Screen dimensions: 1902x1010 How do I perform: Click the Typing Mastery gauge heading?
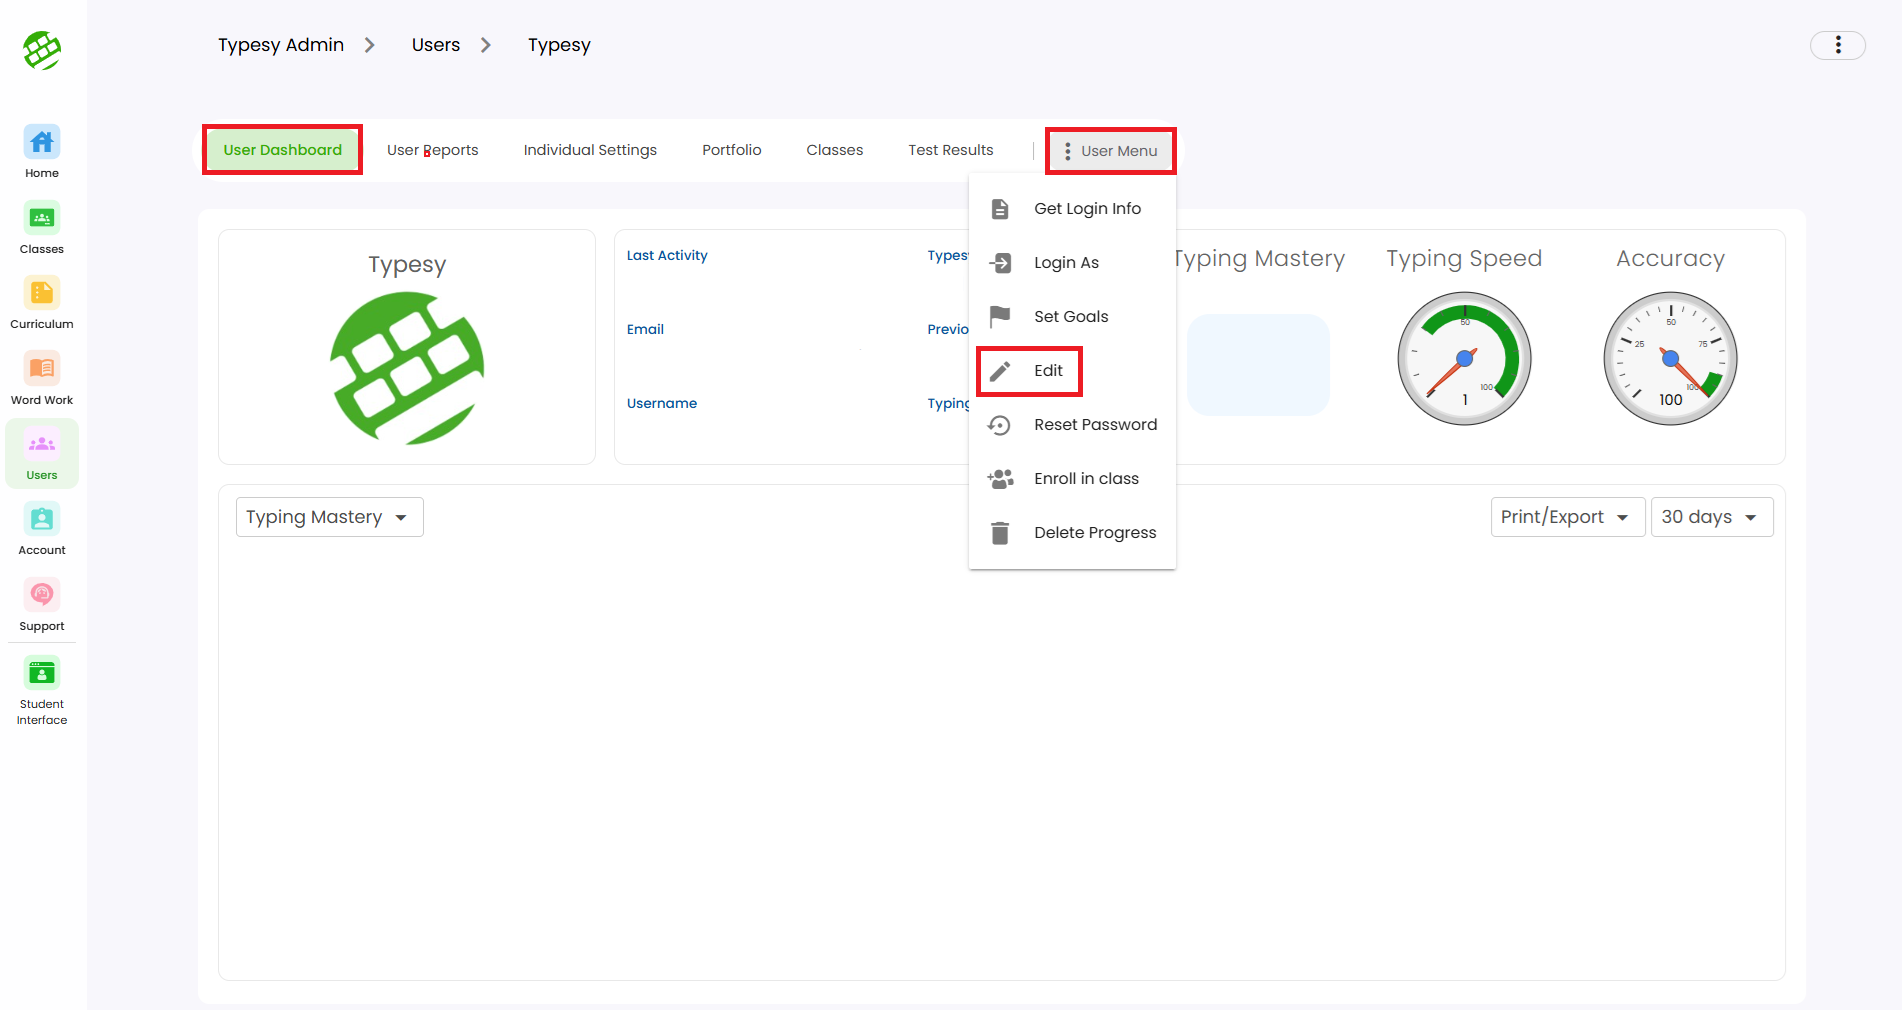click(x=1260, y=259)
